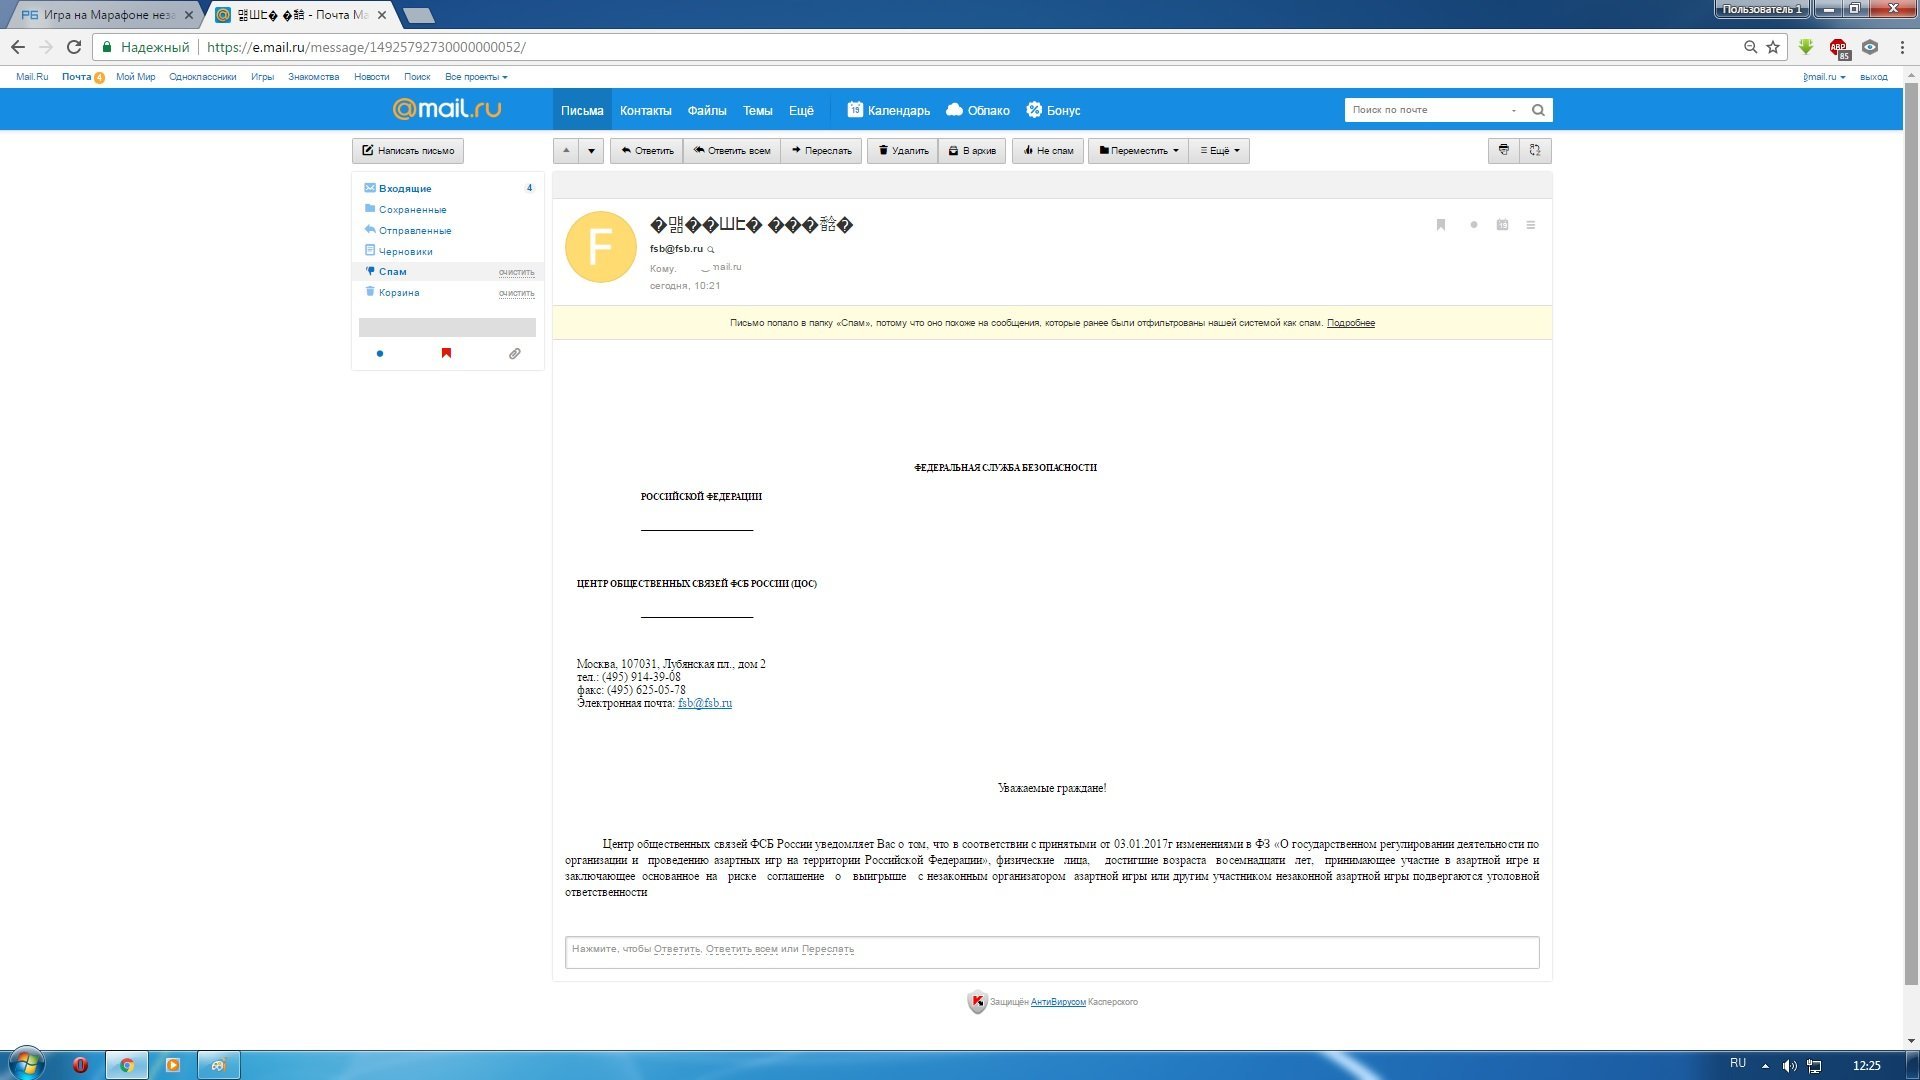Expand the Переместить dropdown
This screenshot has height=1080, width=1920.
pos(1138,151)
